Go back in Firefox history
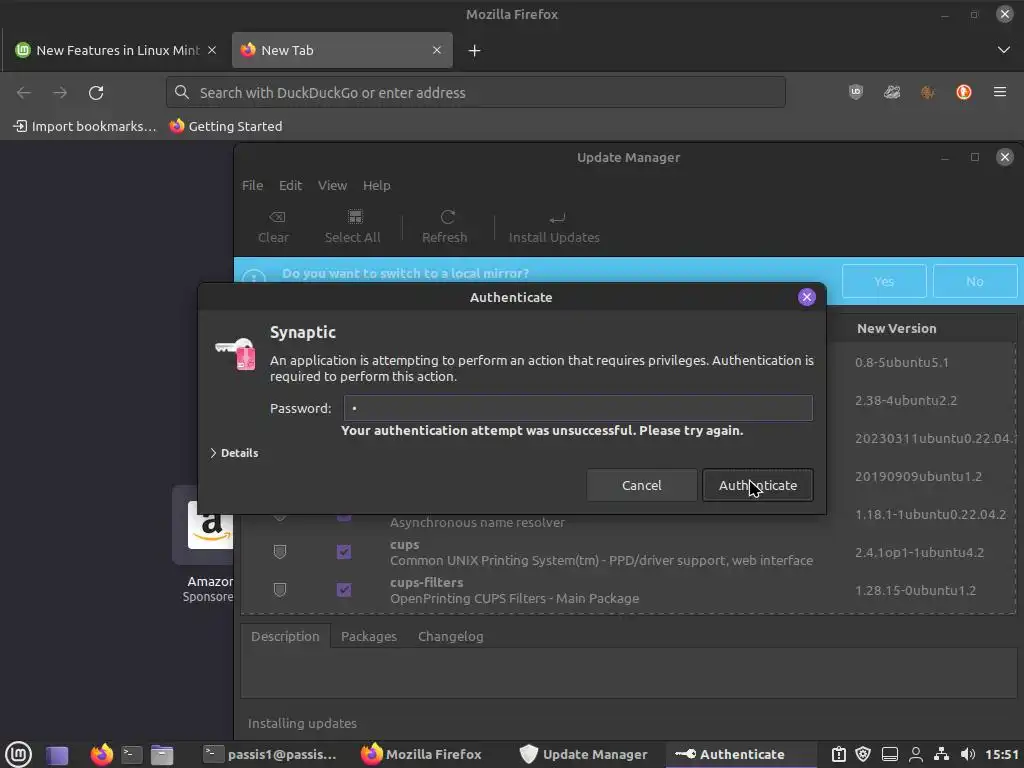 coord(24,93)
